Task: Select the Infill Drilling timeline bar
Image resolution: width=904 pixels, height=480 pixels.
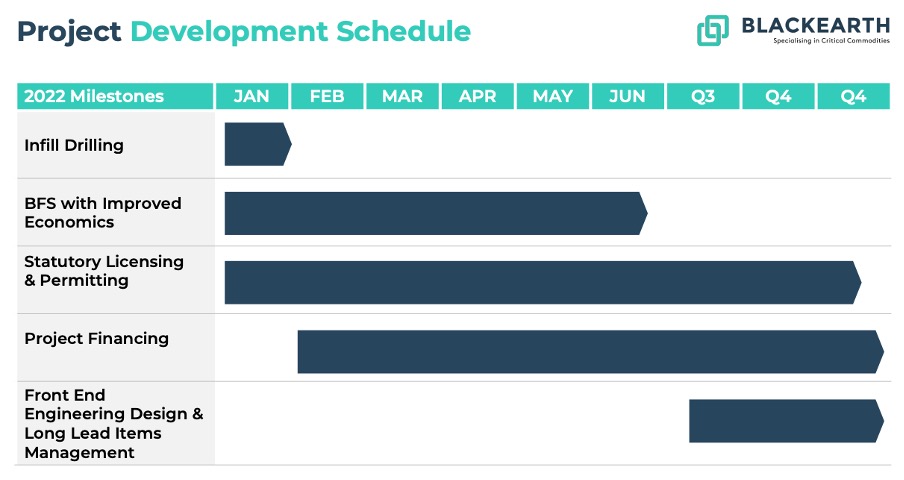Action: click(x=258, y=144)
